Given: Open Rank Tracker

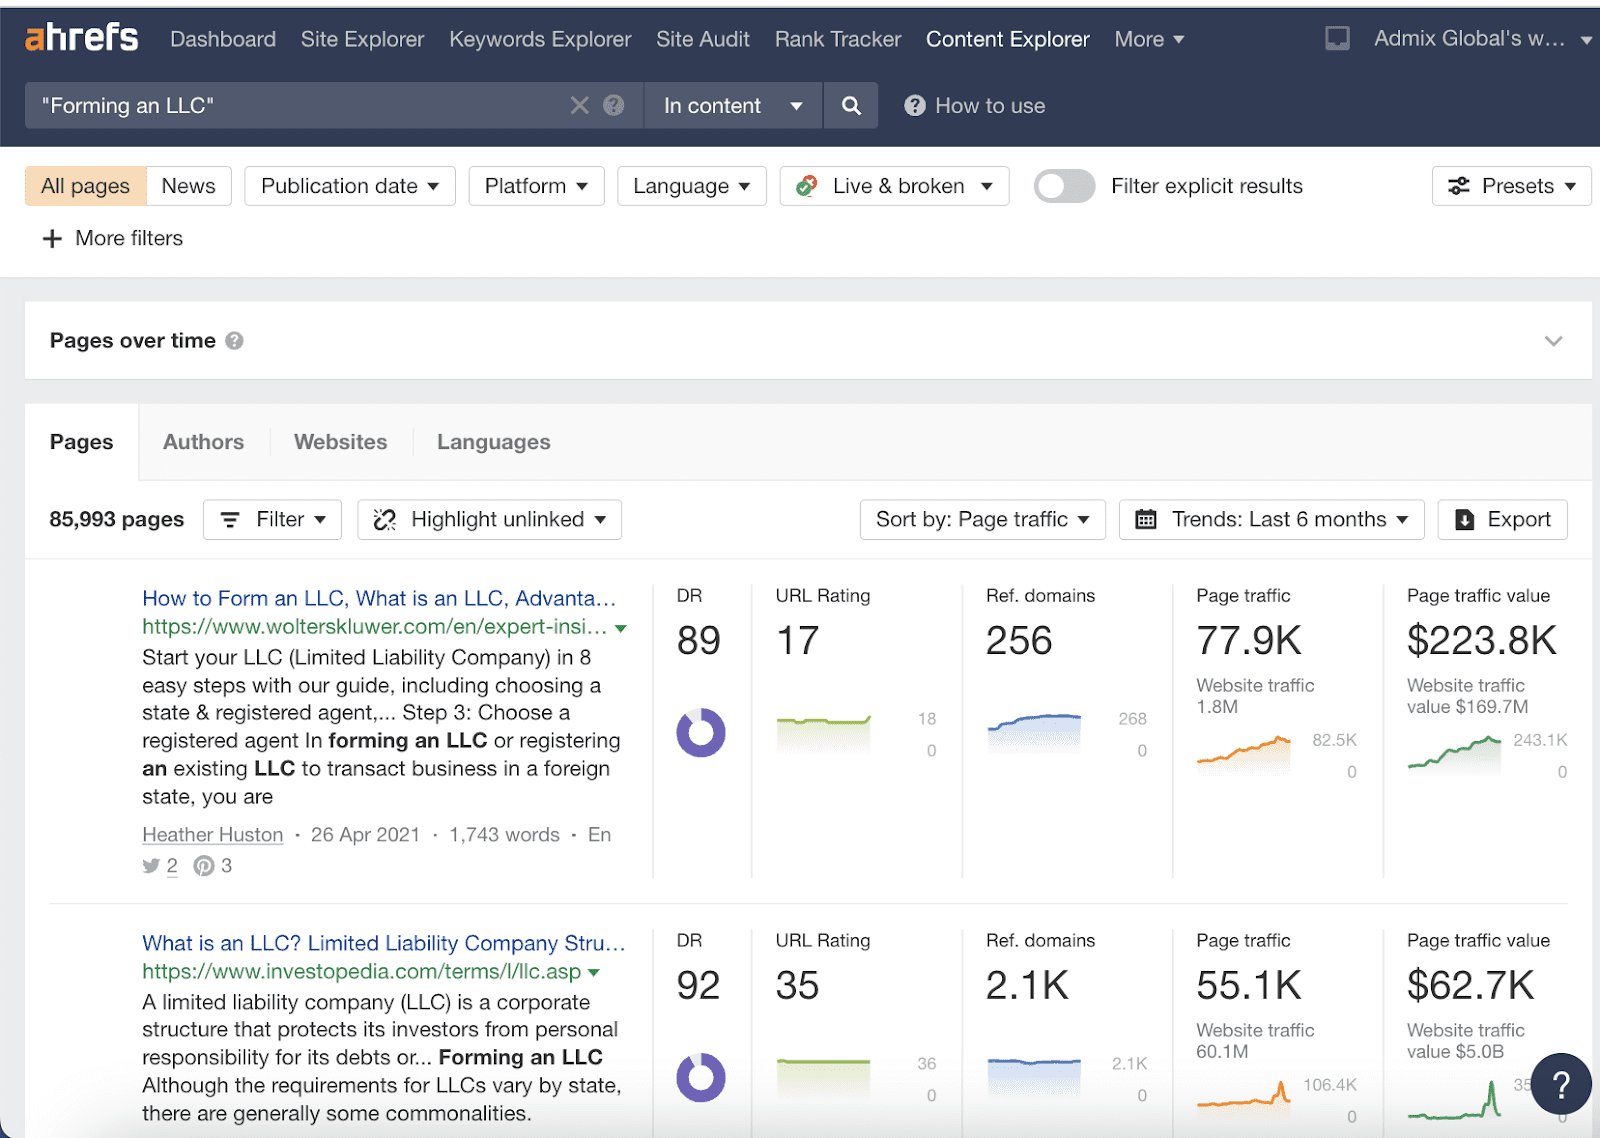Looking at the screenshot, I should click(838, 39).
